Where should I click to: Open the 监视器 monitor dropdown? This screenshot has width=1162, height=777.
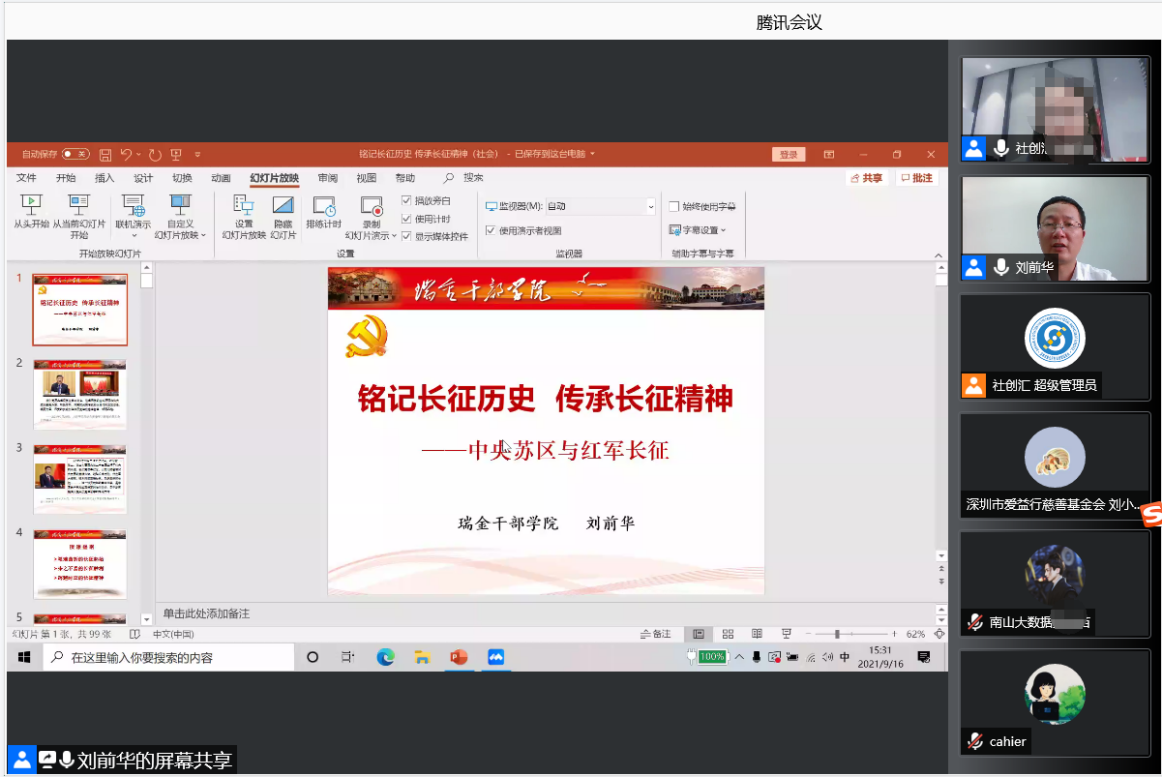click(650, 206)
